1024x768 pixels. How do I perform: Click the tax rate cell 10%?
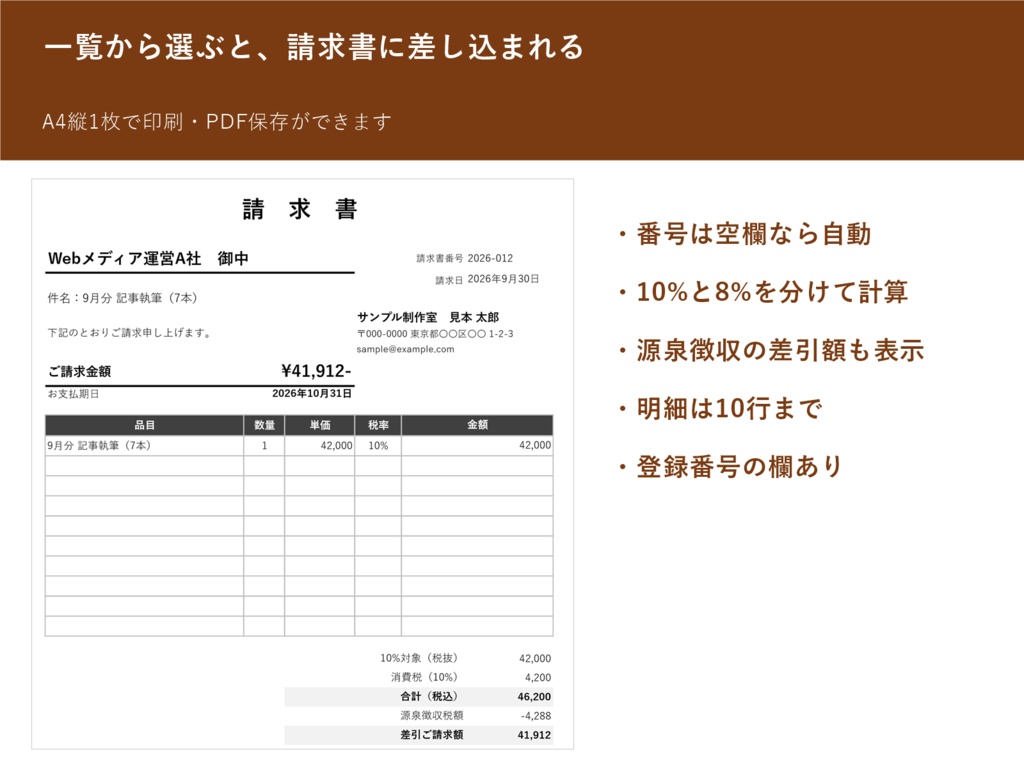(x=378, y=445)
